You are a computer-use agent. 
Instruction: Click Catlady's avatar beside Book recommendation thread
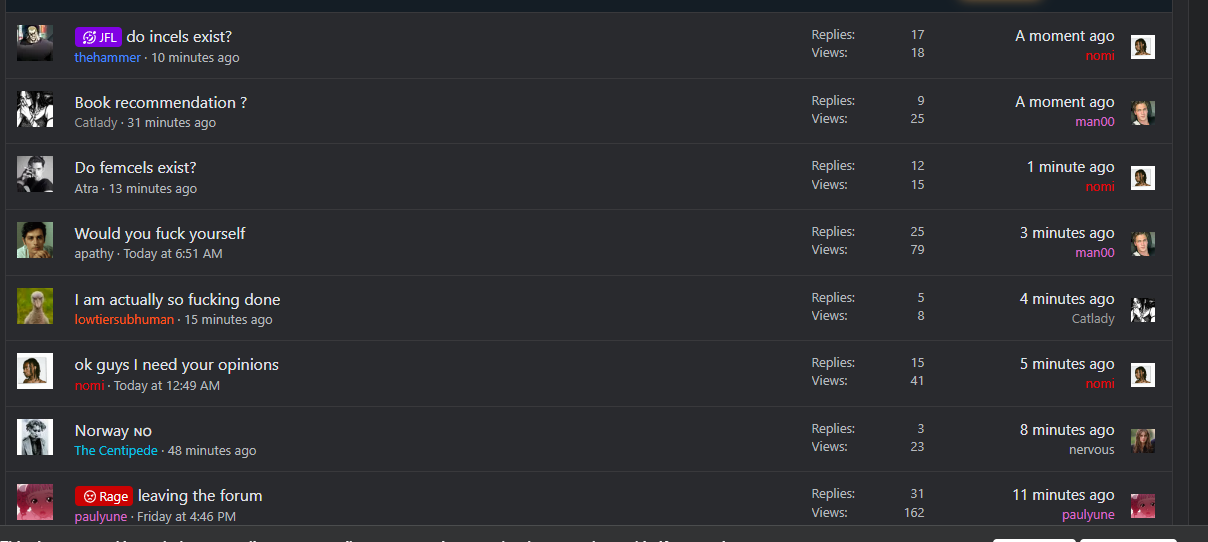coord(35,109)
